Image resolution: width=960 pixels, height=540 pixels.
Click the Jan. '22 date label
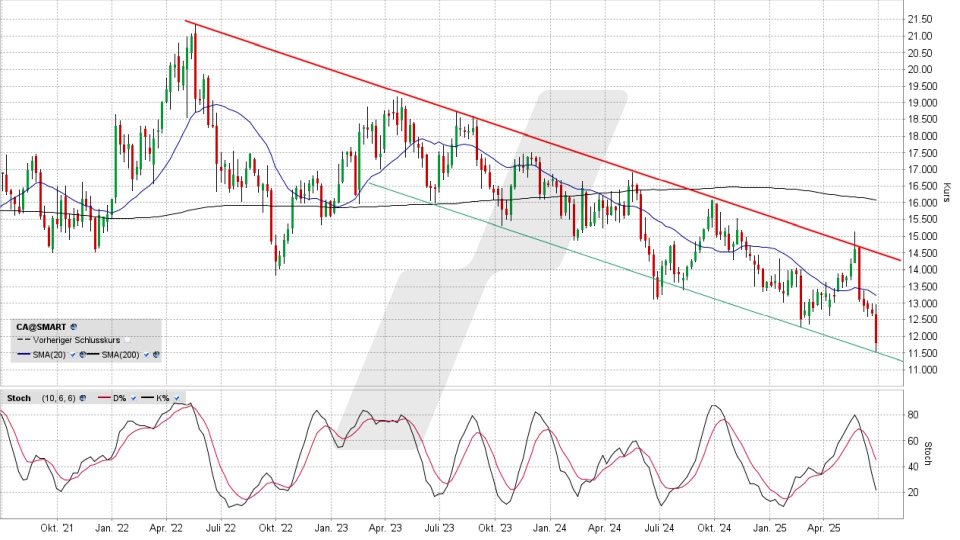[x=112, y=528]
